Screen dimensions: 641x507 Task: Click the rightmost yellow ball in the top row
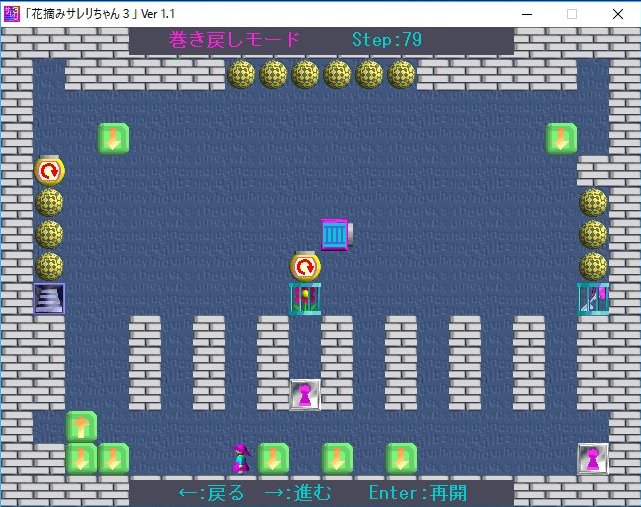pos(401,74)
